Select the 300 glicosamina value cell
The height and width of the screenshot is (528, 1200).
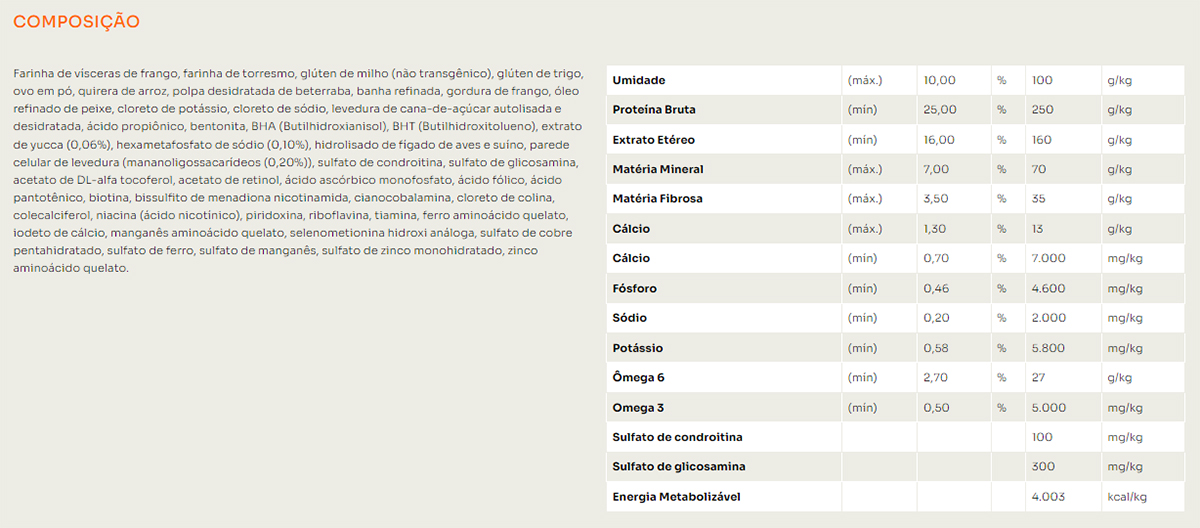pyautogui.click(x=1041, y=467)
